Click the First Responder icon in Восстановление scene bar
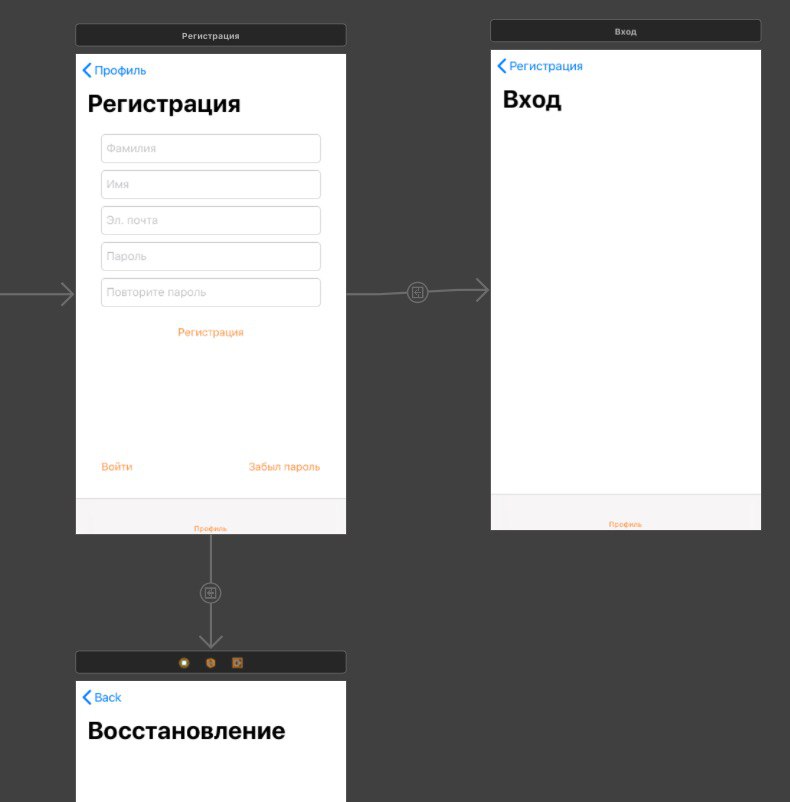790x802 pixels. point(211,663)
